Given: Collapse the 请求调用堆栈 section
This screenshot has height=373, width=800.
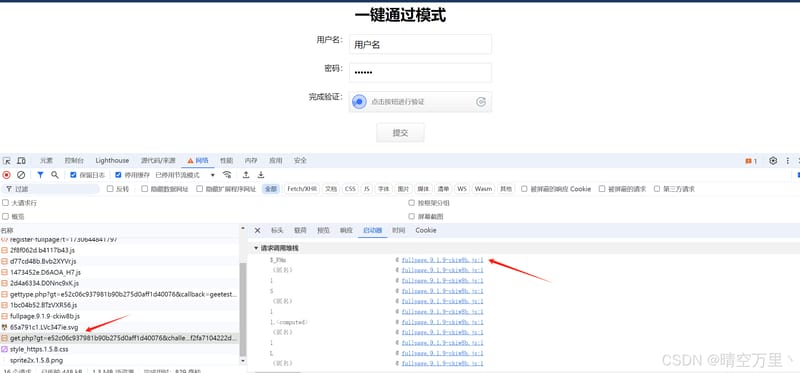Looking at the screenshot, I should (x=257, y=248).
